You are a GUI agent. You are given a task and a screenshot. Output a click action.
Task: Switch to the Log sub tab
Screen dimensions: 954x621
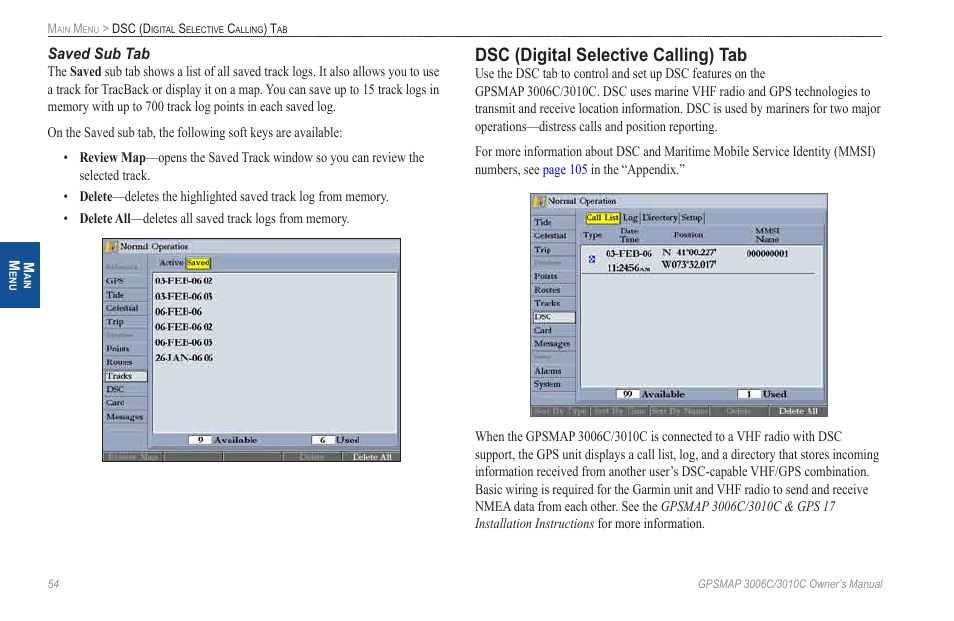click(x=630, y=218)
